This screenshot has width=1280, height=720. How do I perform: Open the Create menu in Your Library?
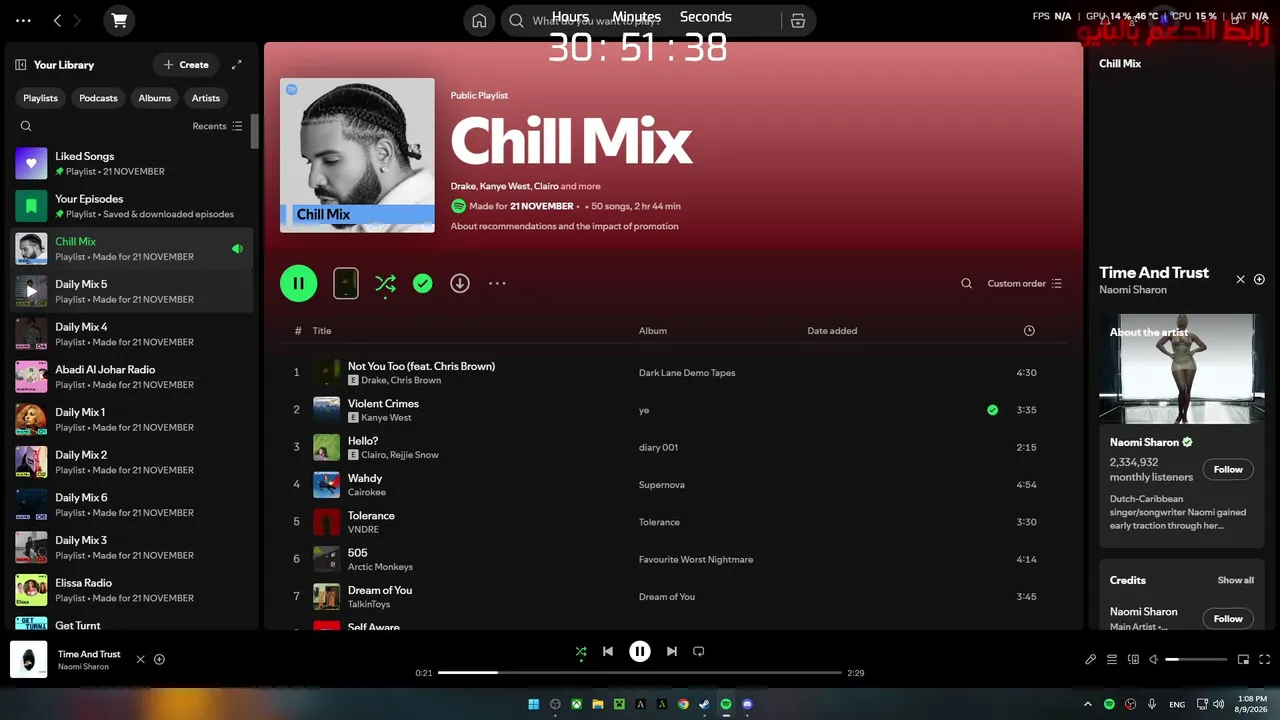186,65
